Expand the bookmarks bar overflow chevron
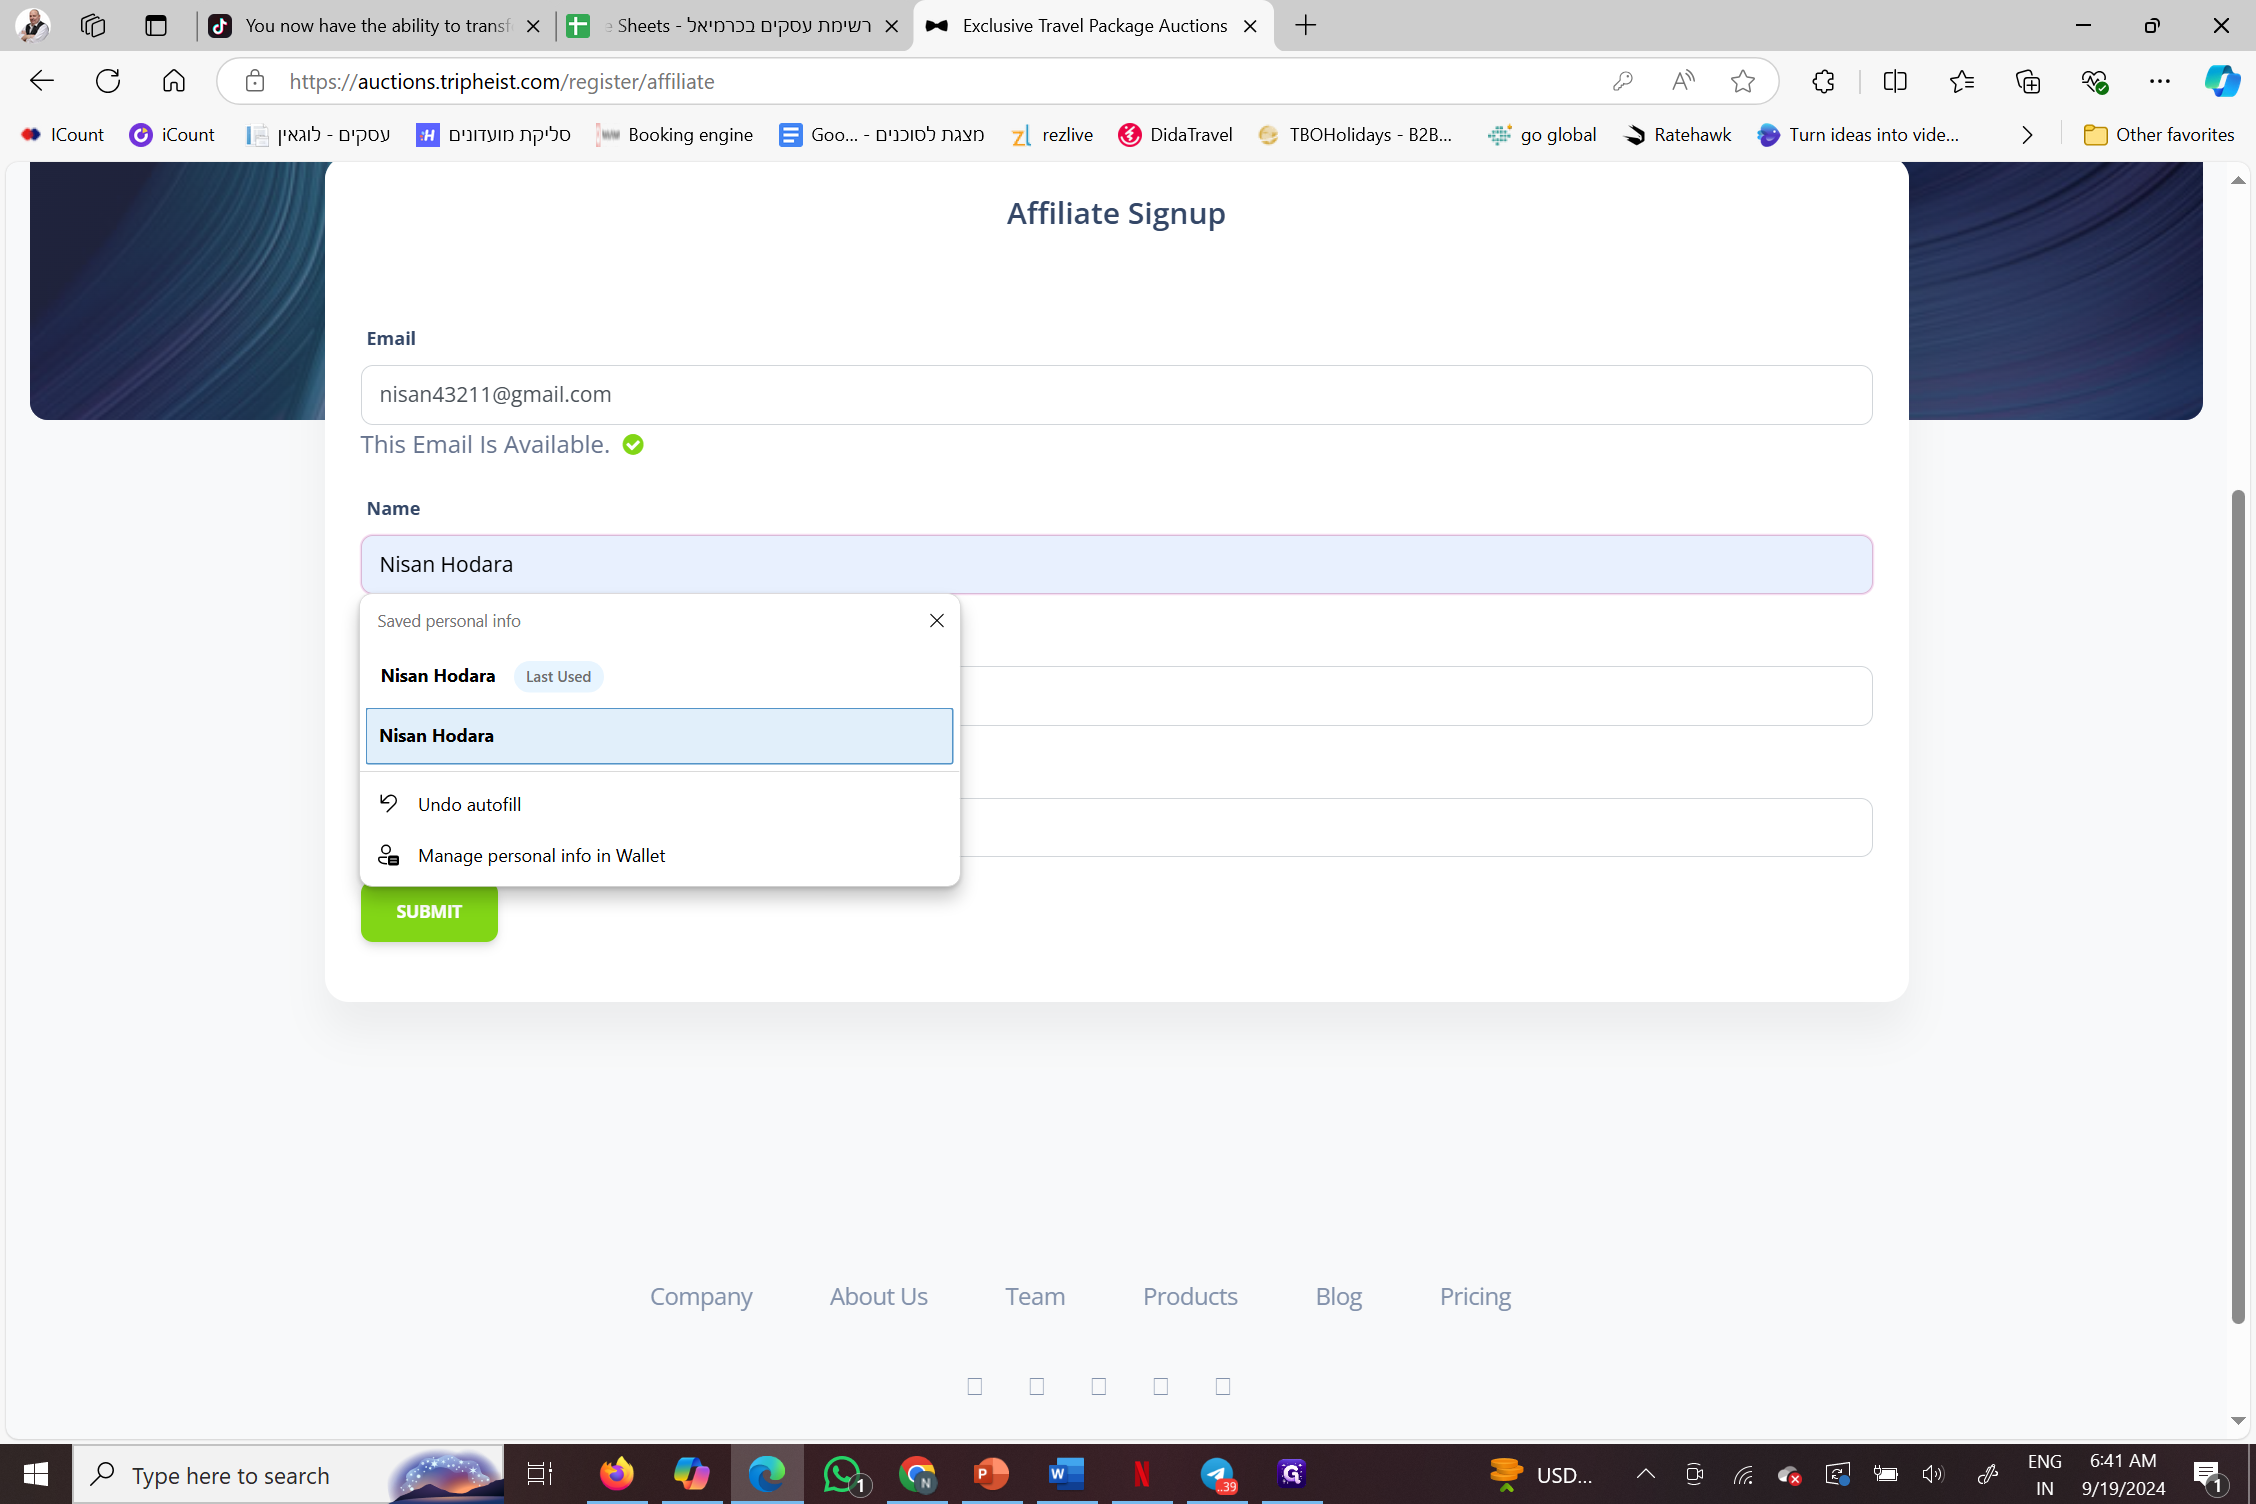 [2027, 135]
